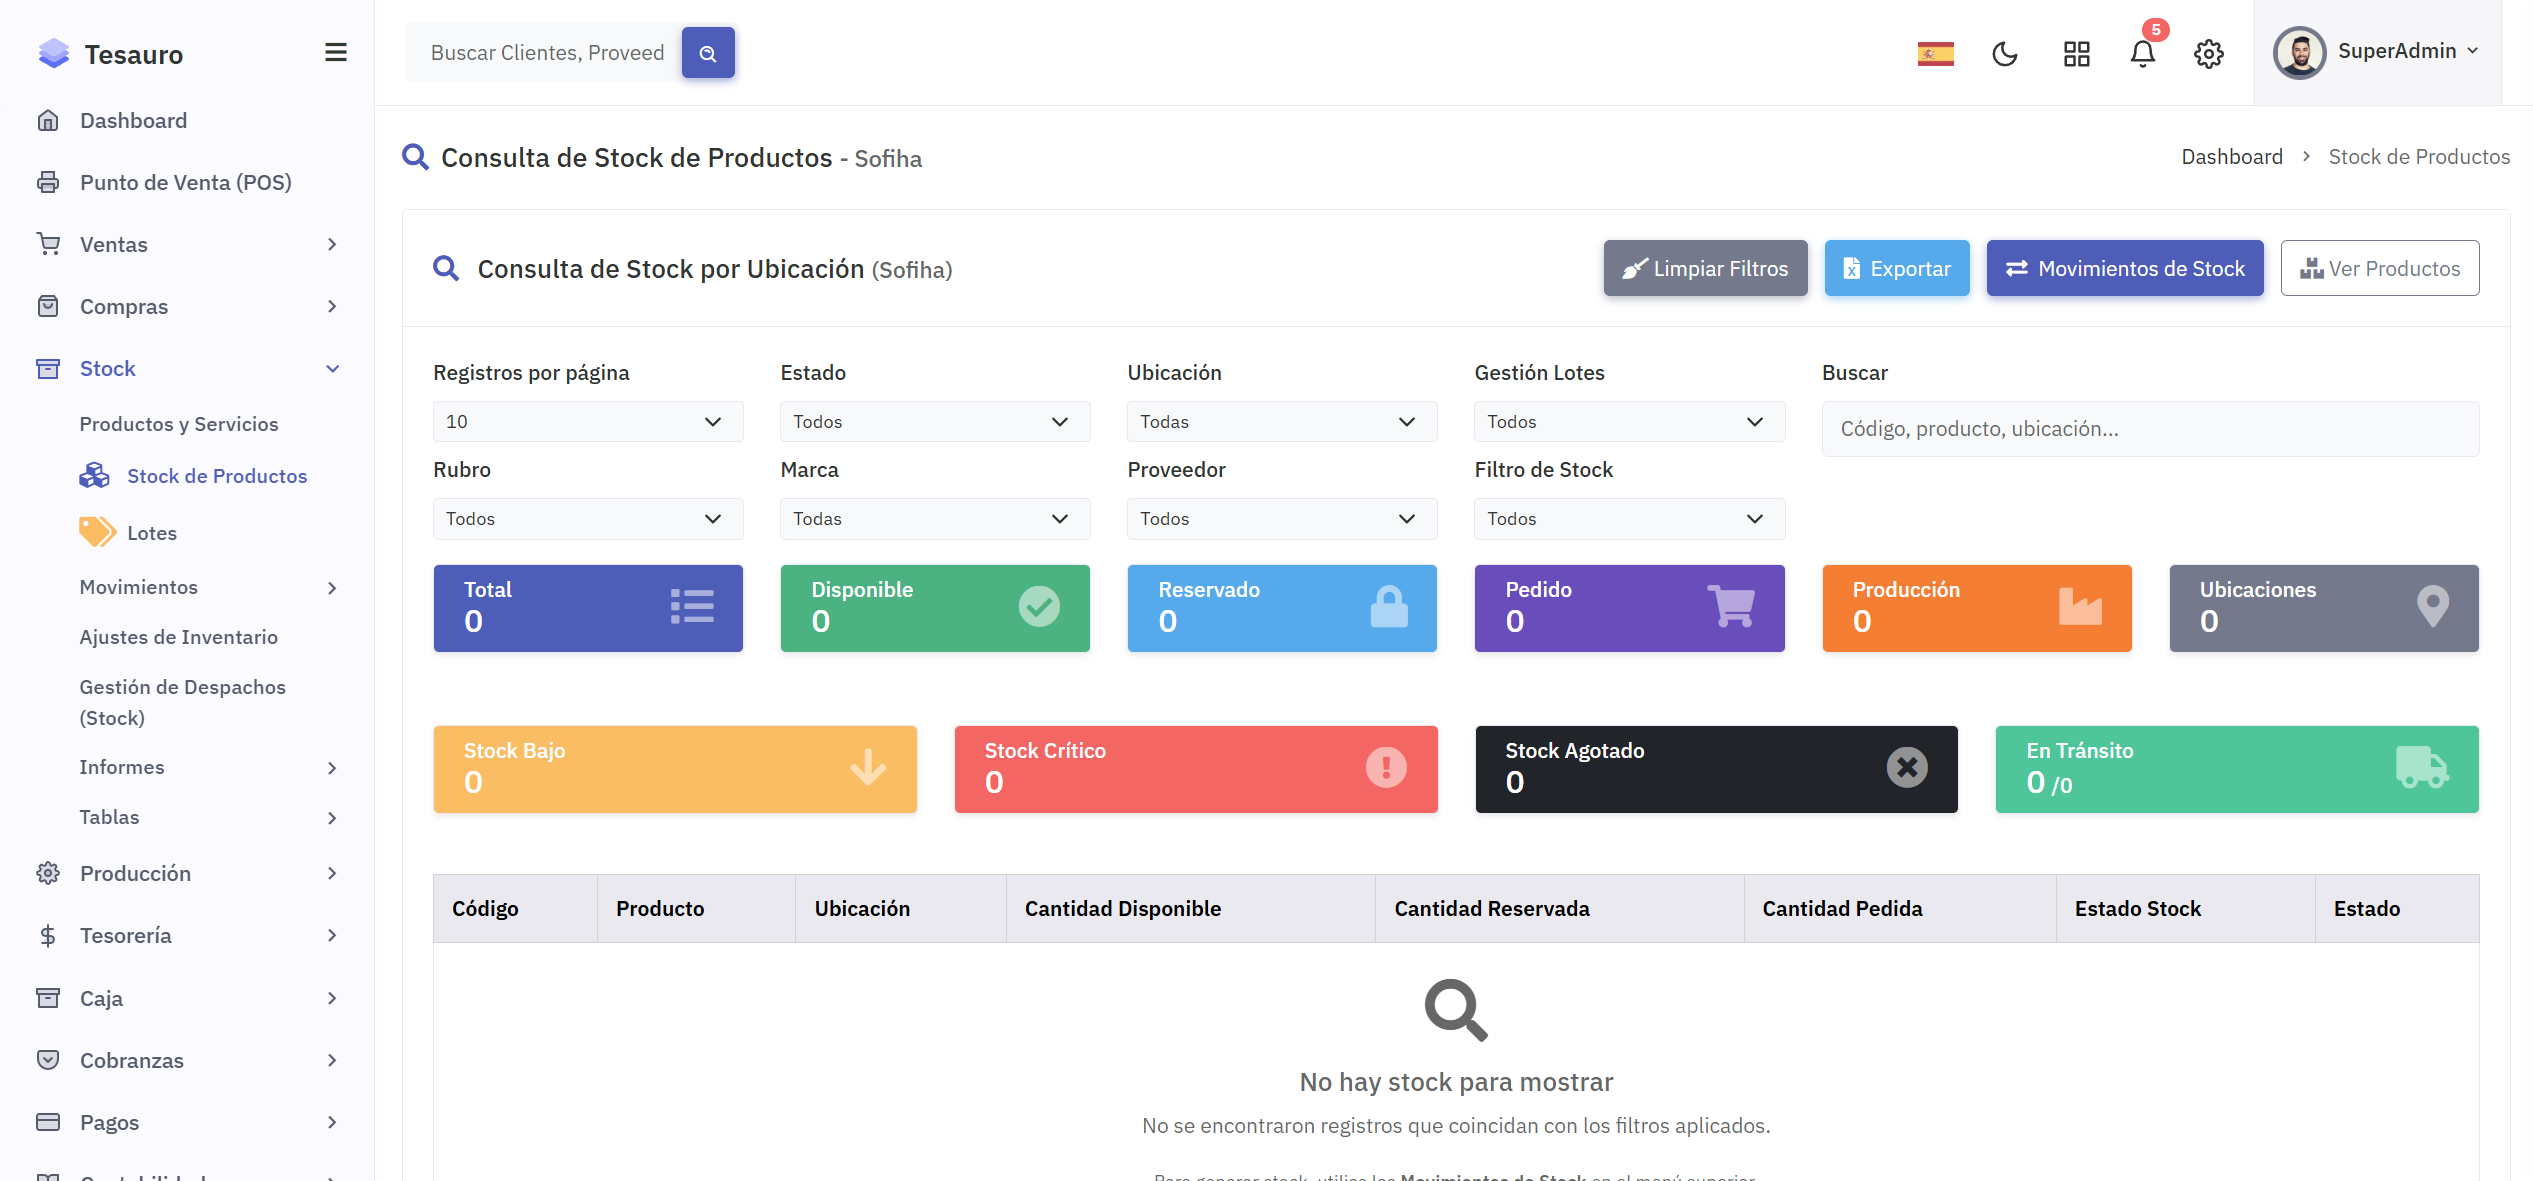Open the Marca filter dropdown
Image resolution: width=2533 pixels, height=1181 pixels.
[x=935, y=519]
